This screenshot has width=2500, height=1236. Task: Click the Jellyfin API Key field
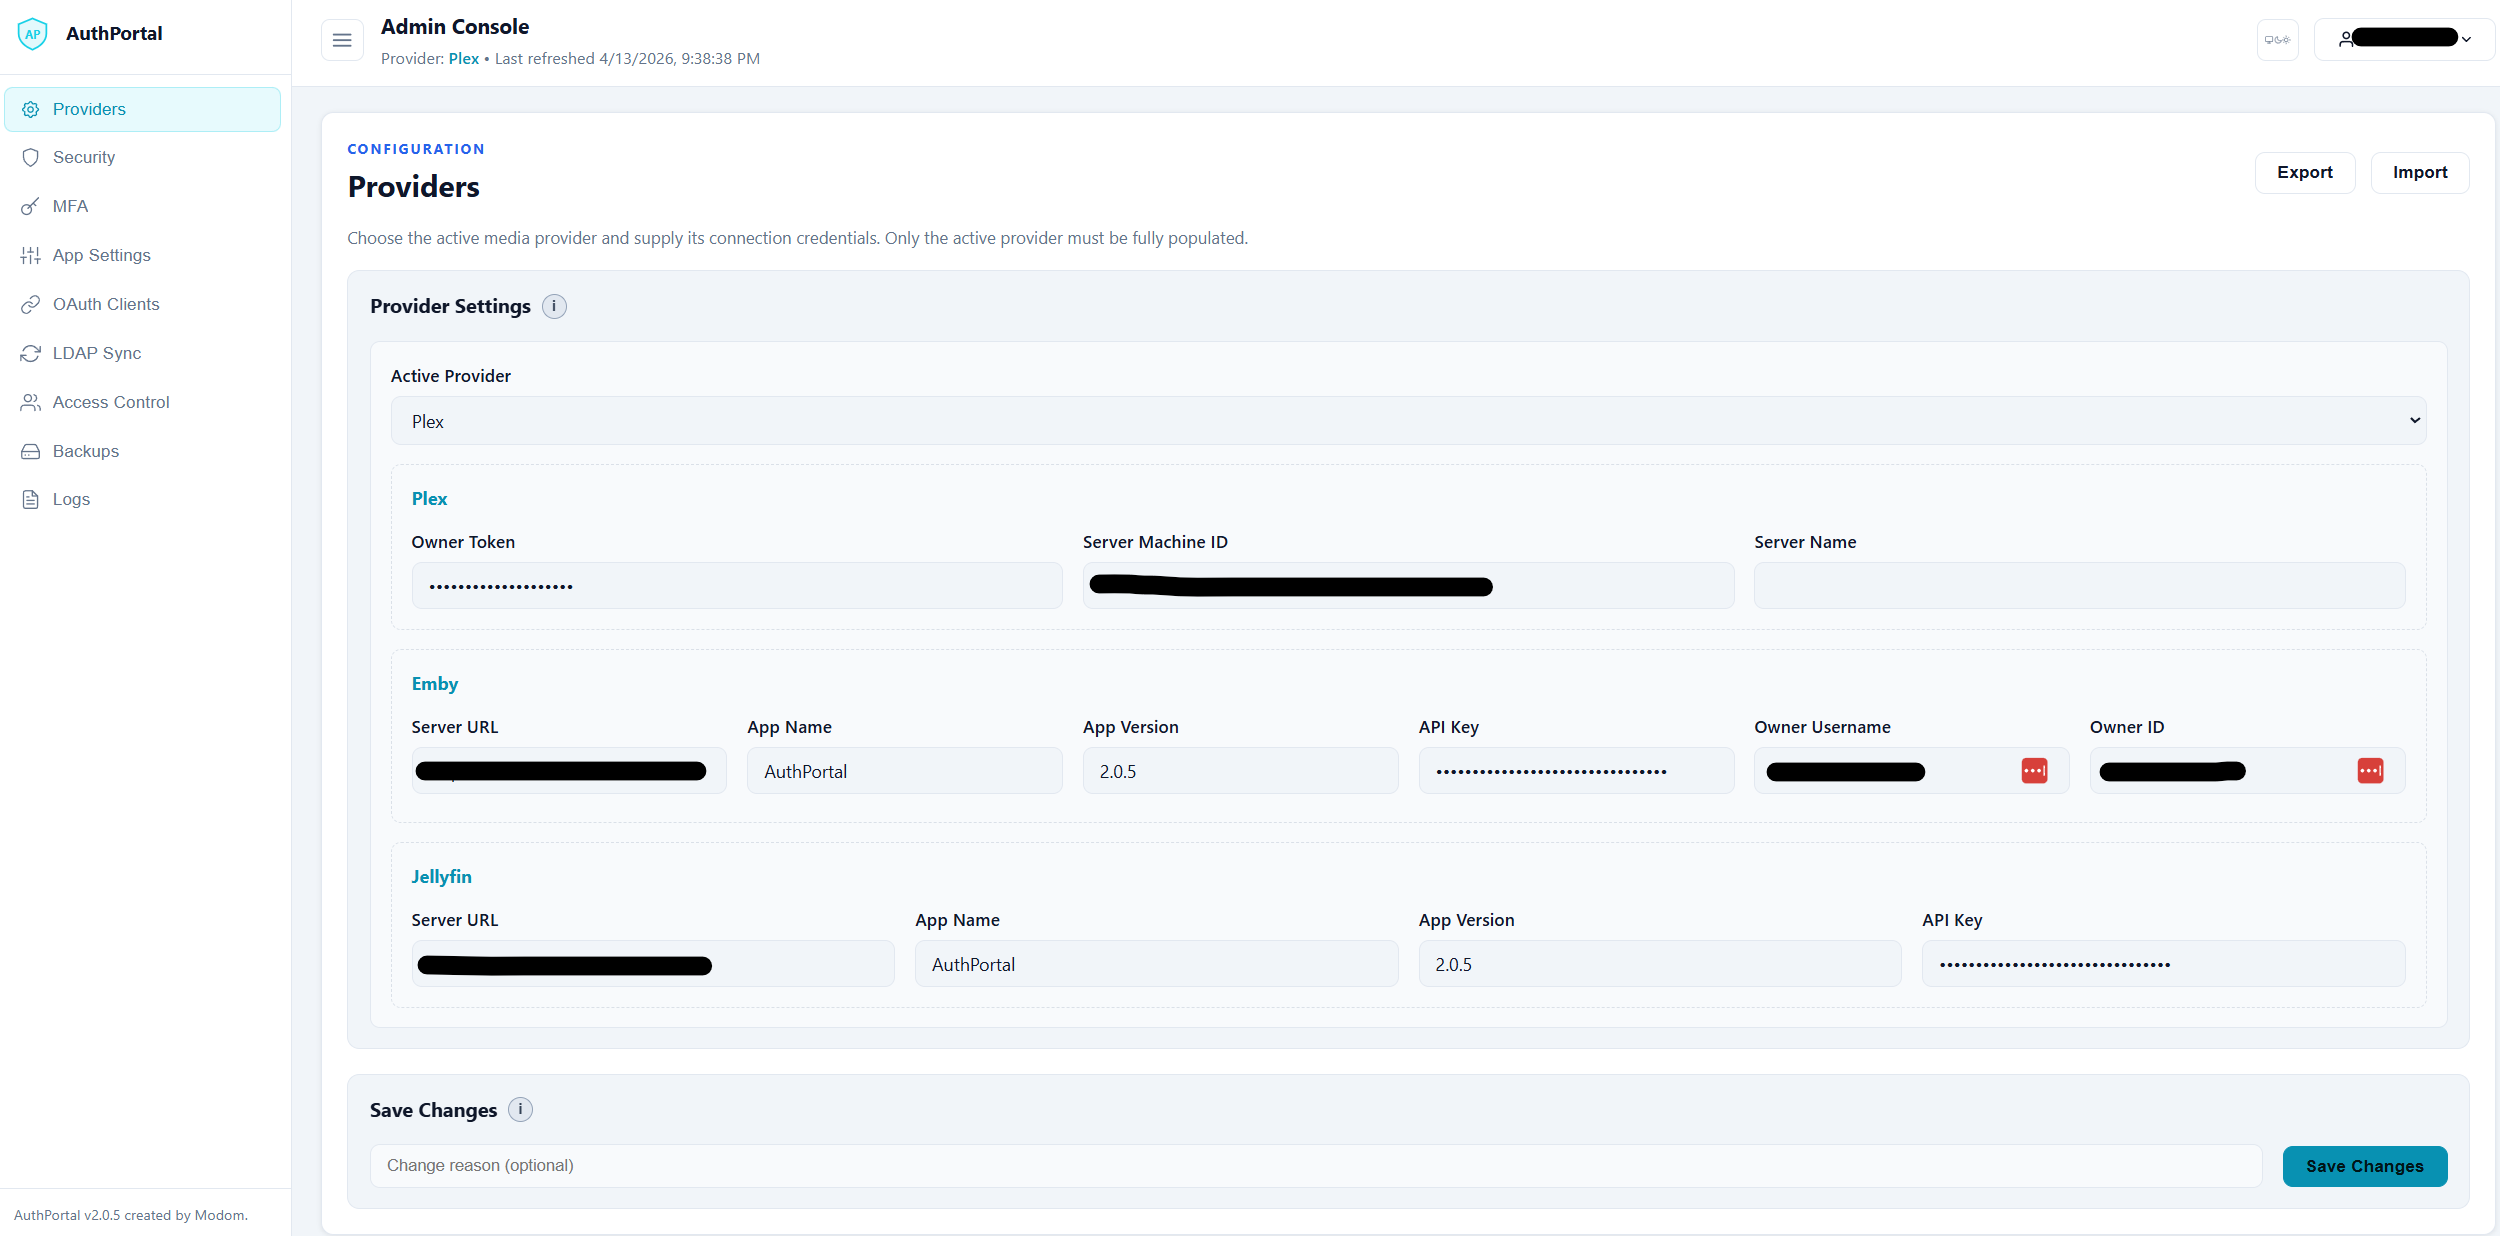[2163, 964]
